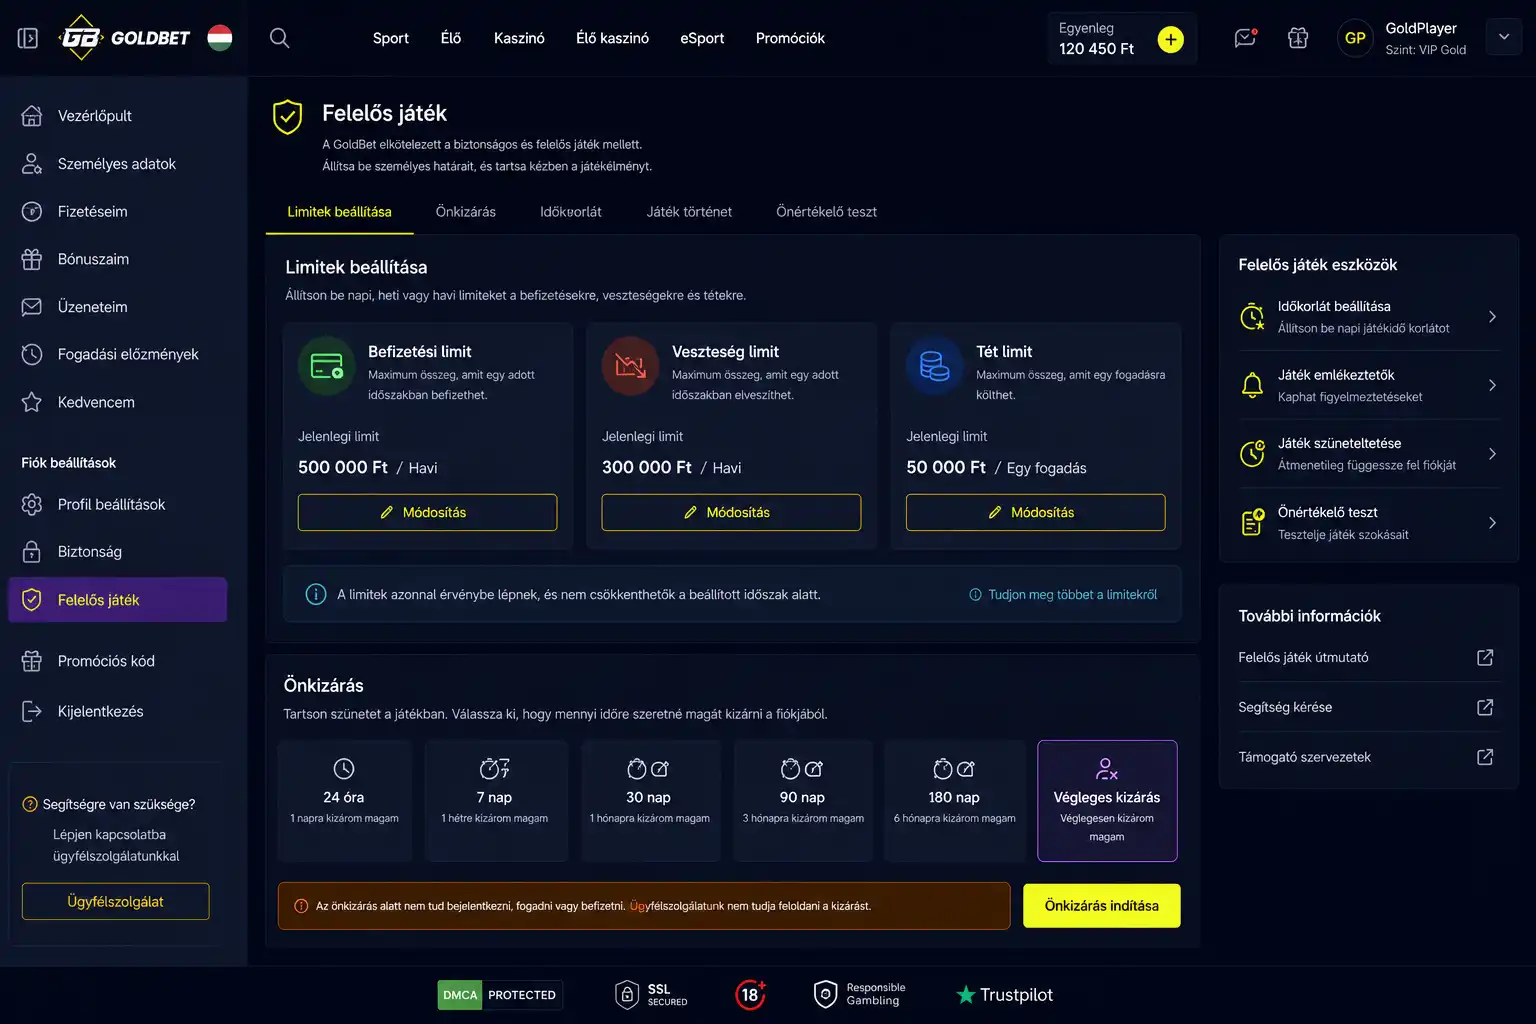Click the Időkorlát beállítása clock icon
This screenshot has height=1024, width=1536.
[1252, 317]
